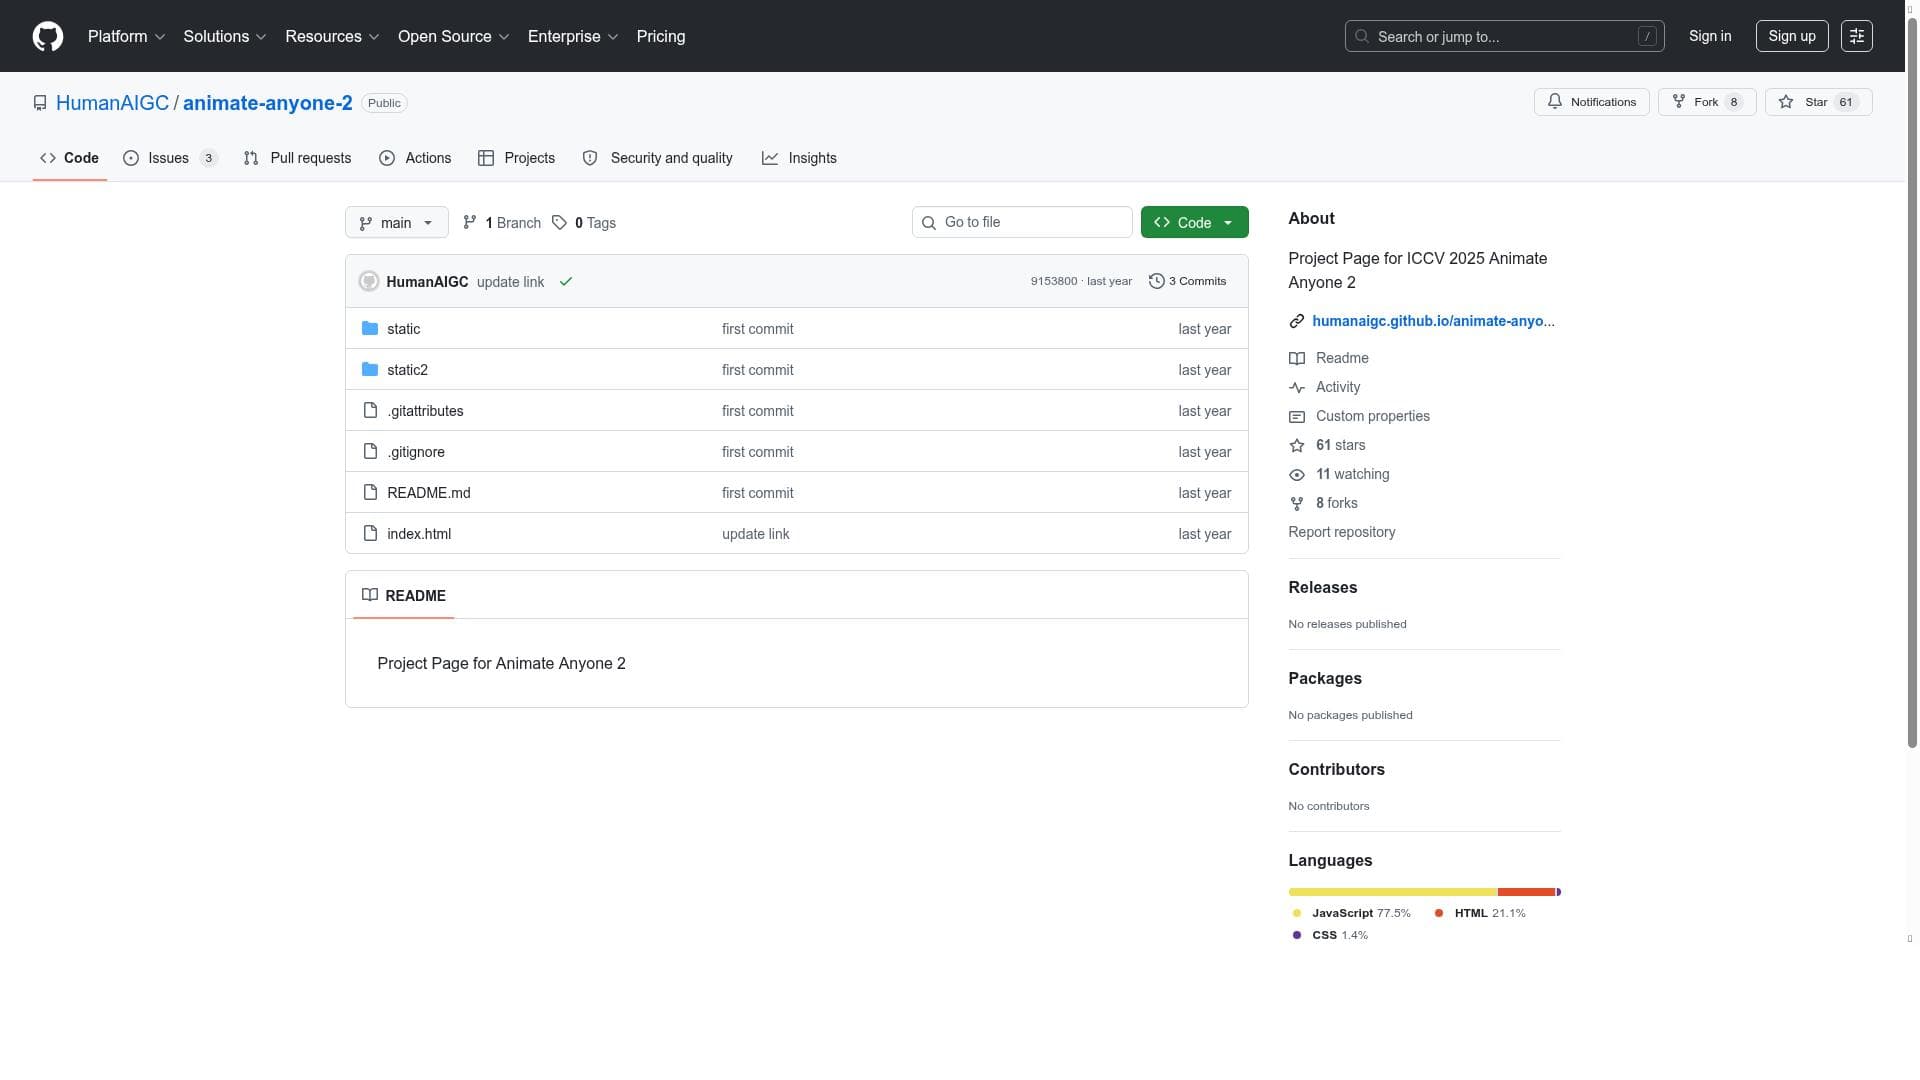Image resolution: width=1920 pixels, height=1080 pixels.
Task: Open the Solutions menu in the header
Action: 224,36
